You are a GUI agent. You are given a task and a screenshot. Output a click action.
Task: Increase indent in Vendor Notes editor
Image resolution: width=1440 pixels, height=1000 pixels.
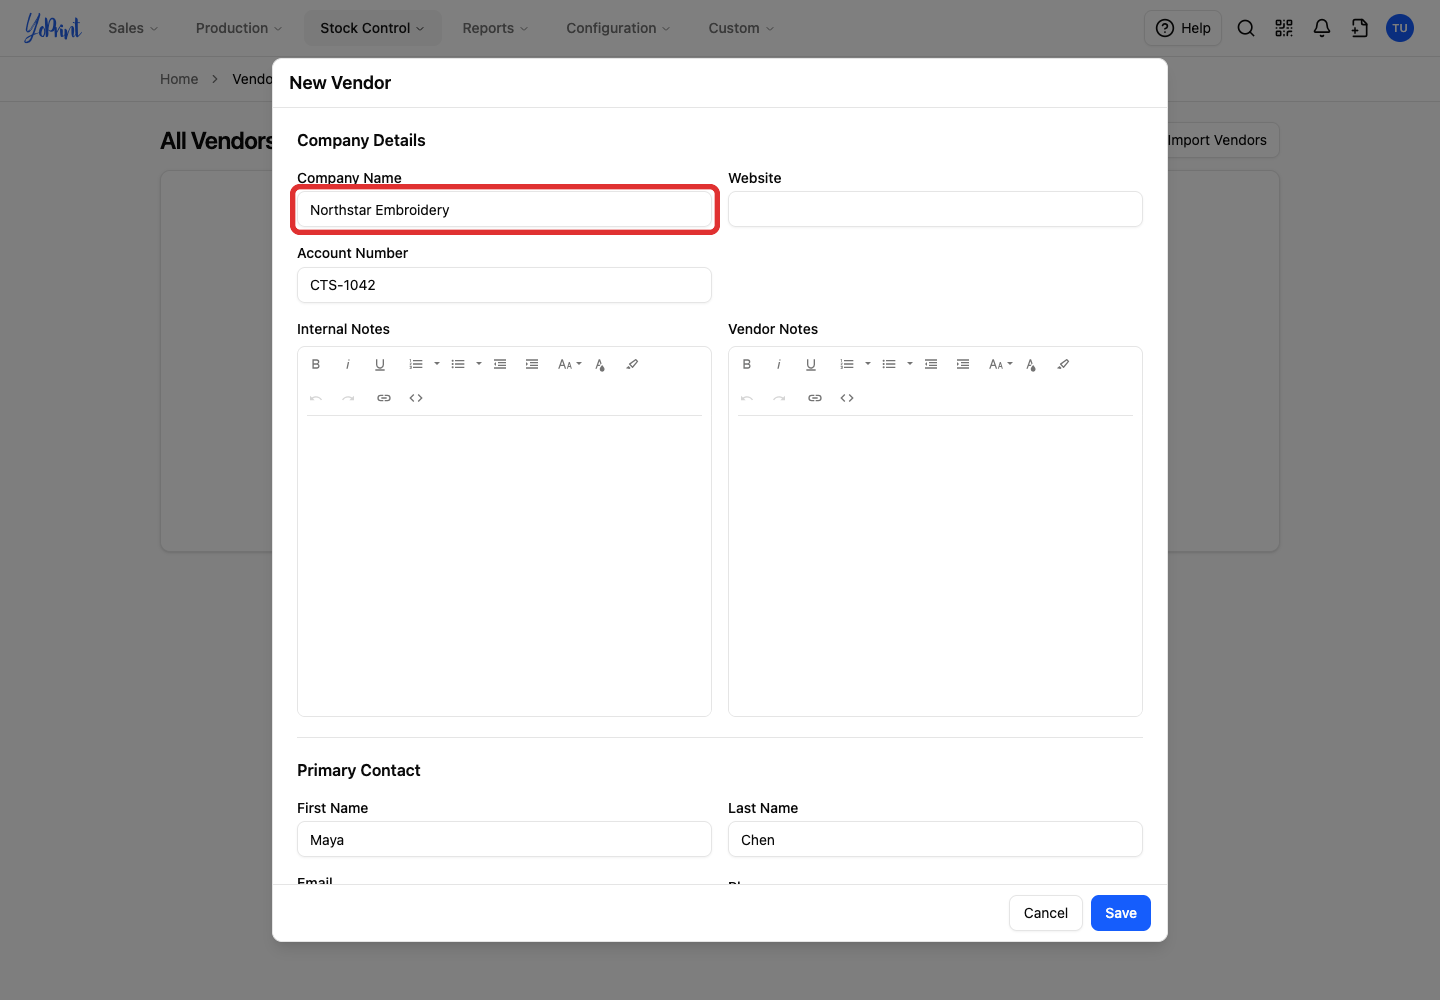coord(963,364)
